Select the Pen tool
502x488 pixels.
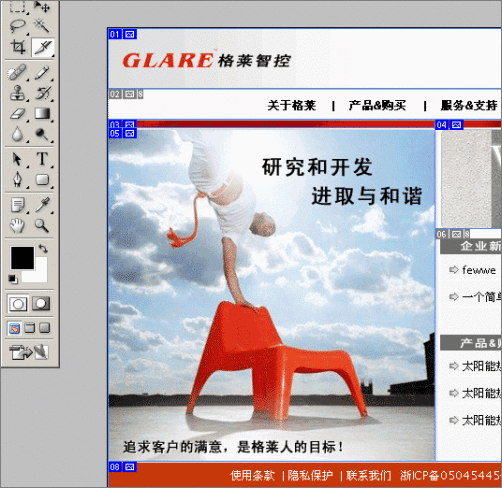[x=17, y=180]
